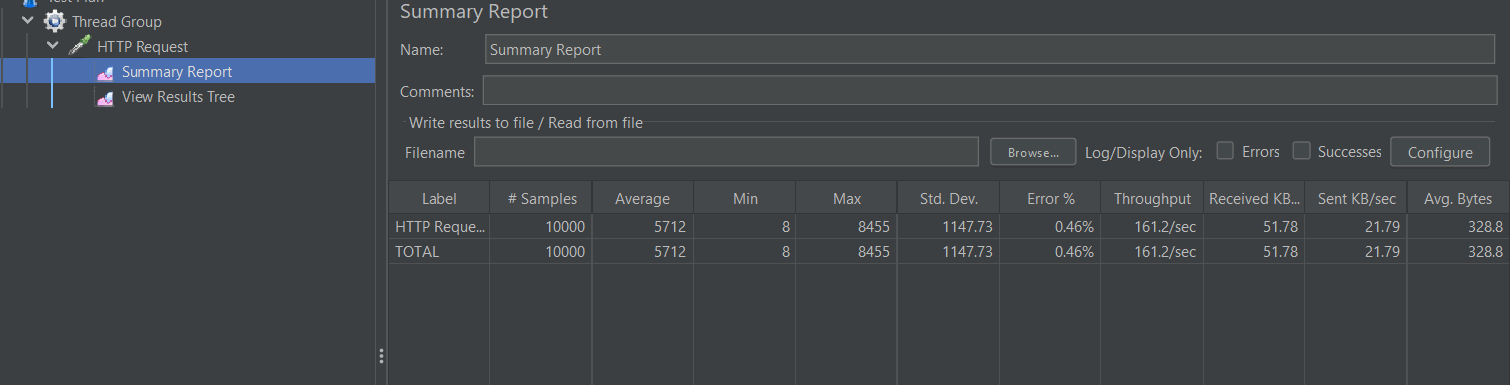Click the Throughput column header
Viewport: 1510px width, 385px height.
point(1152,198)
